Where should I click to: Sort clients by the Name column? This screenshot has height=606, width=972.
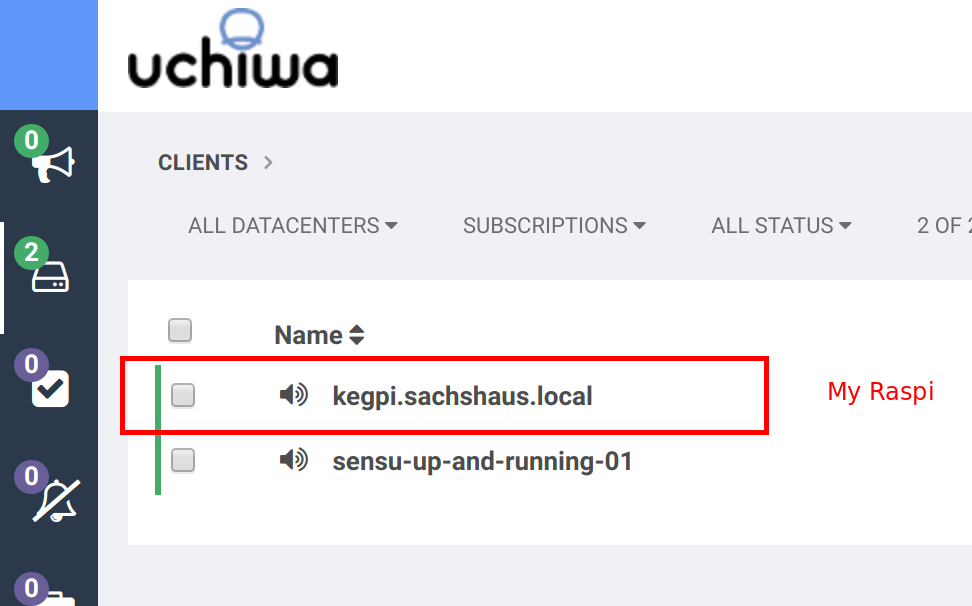319,335
